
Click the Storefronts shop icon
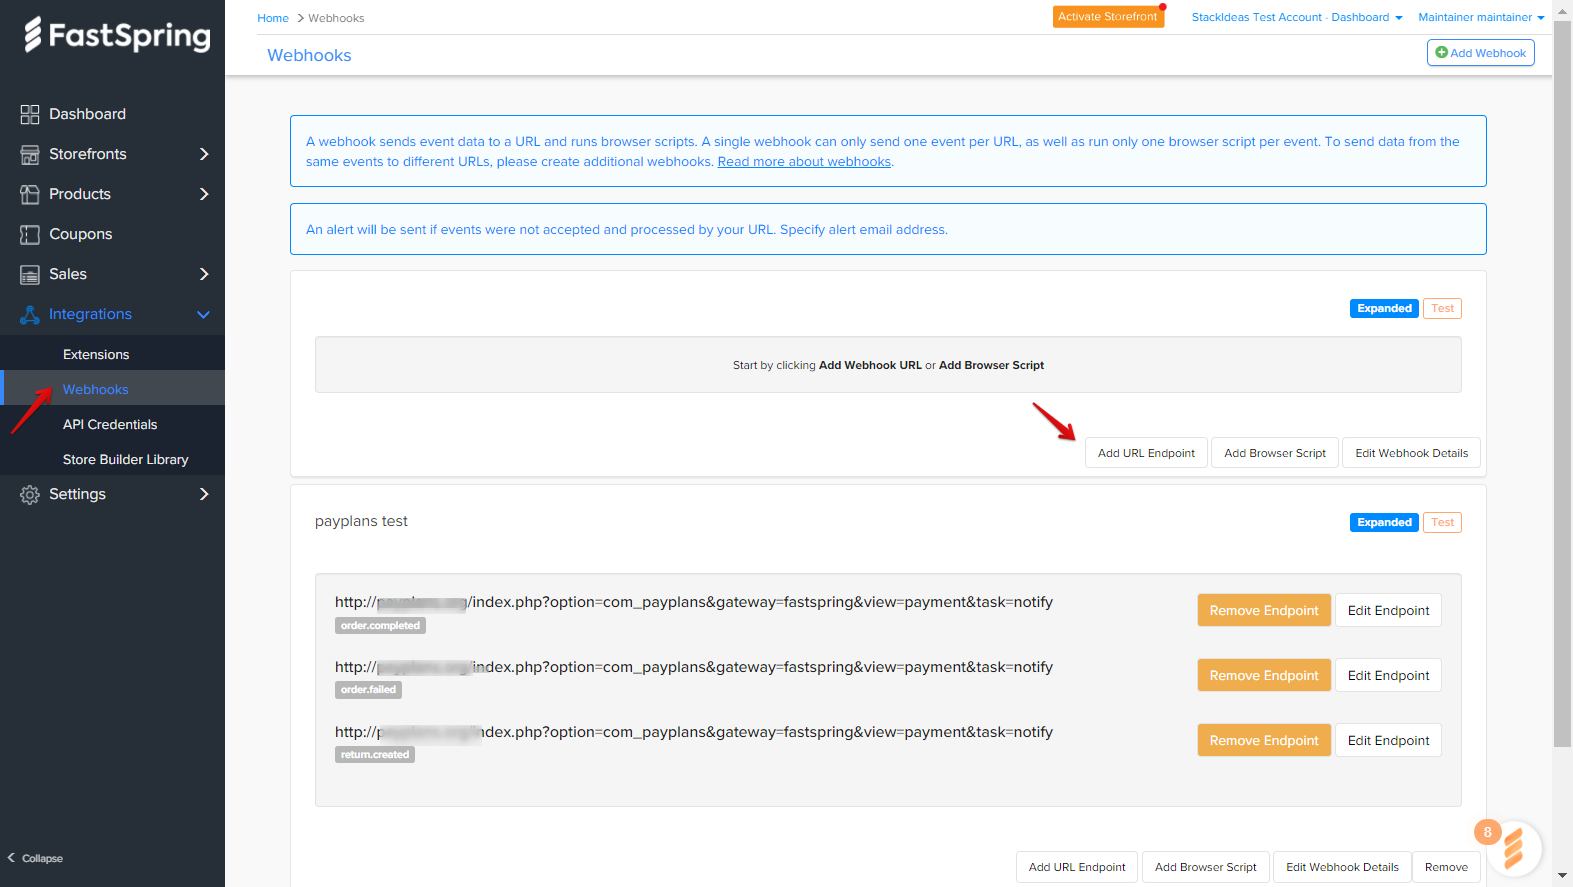click(x=30, y=154)
